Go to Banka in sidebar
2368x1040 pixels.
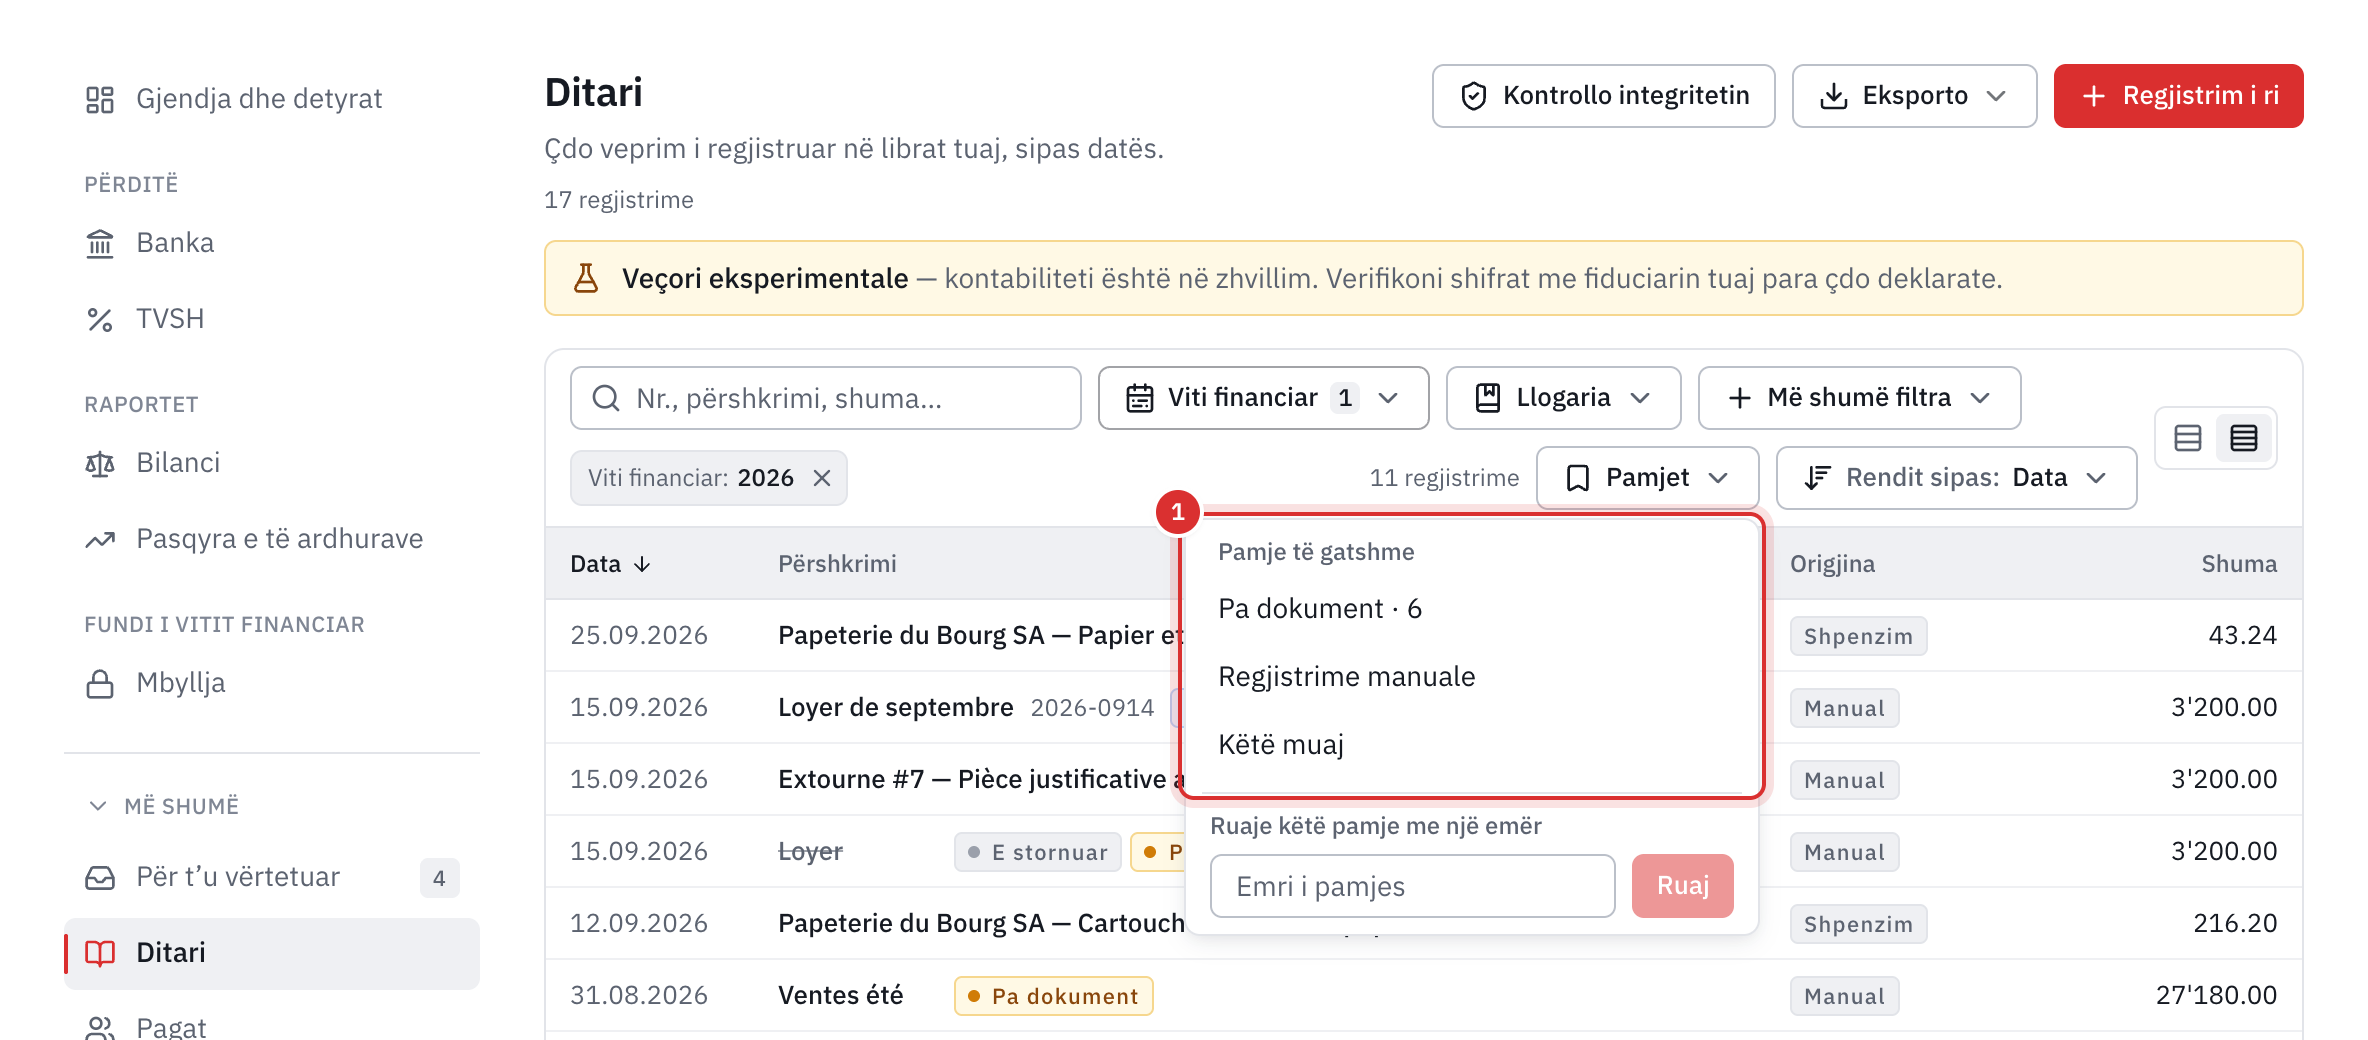tap(272, 243)
